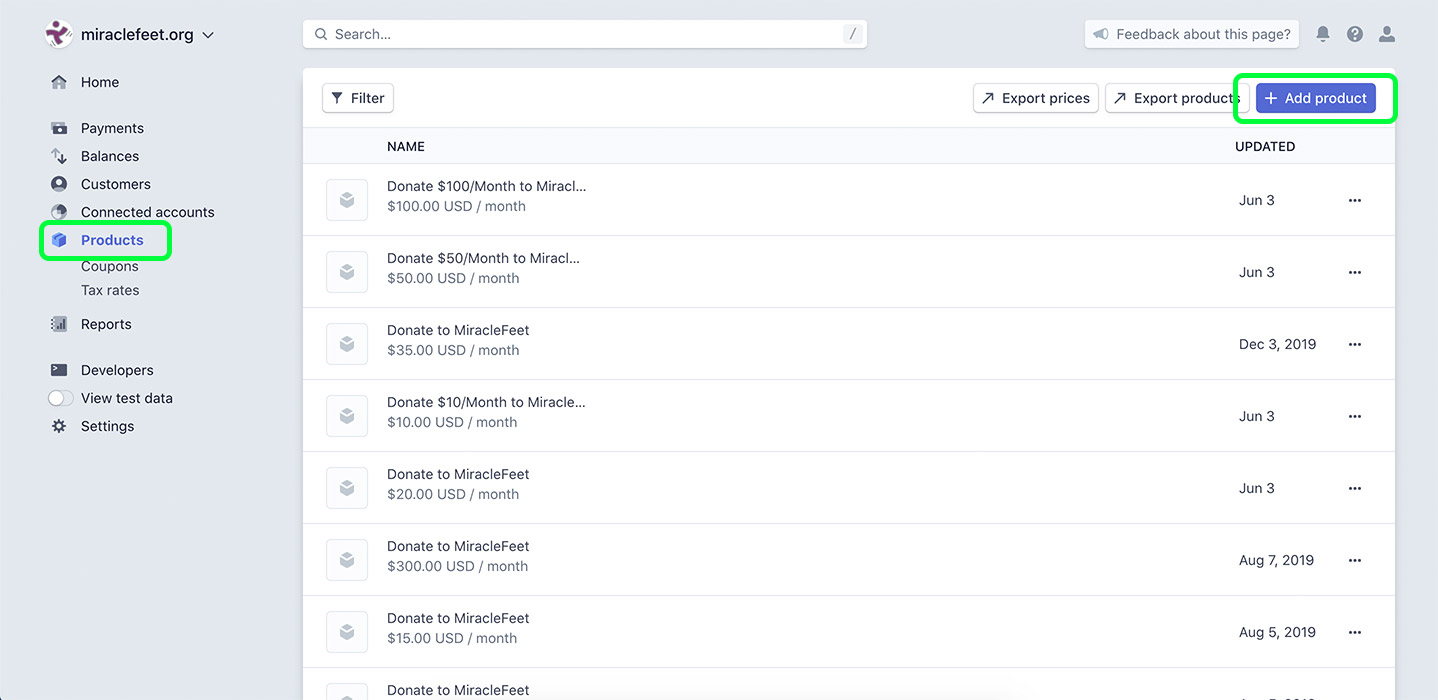Click the Aug 5, 2019 updated date
Image resolution: width=1438 pixels, height=700 pixels.
(1276, 632)
